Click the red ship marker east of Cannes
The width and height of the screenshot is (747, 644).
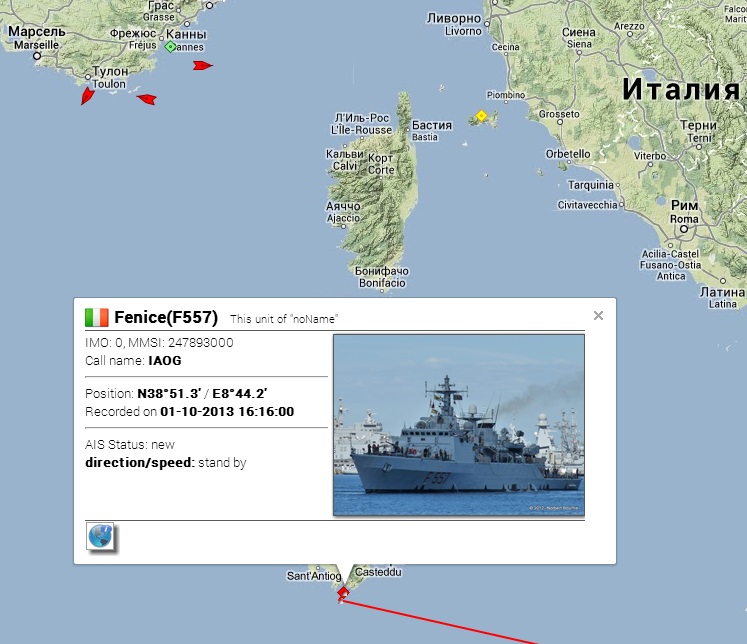pos(202,65)
